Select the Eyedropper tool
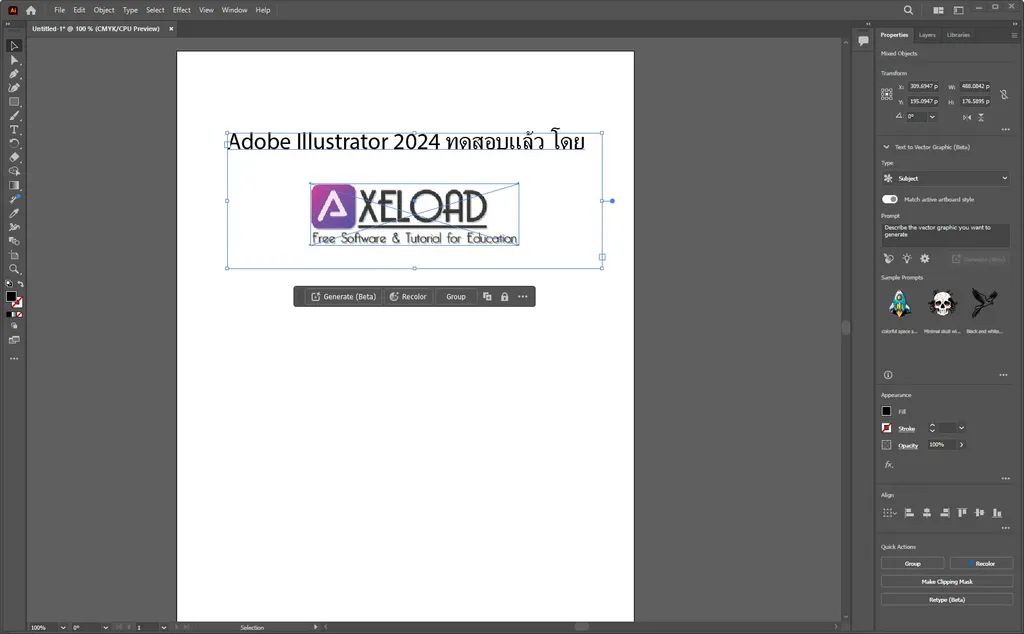This screenshot has height=634, width=1024. [x=14, y=214]
